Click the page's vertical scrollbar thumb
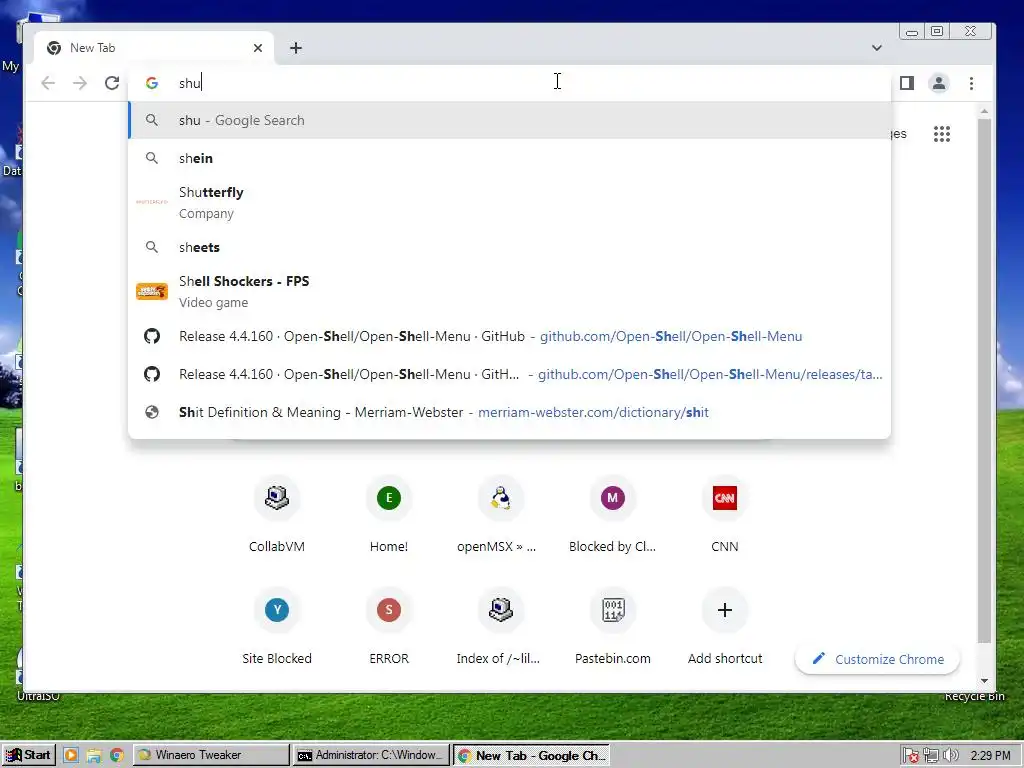 pyautogui.click(x=984, y=380)
